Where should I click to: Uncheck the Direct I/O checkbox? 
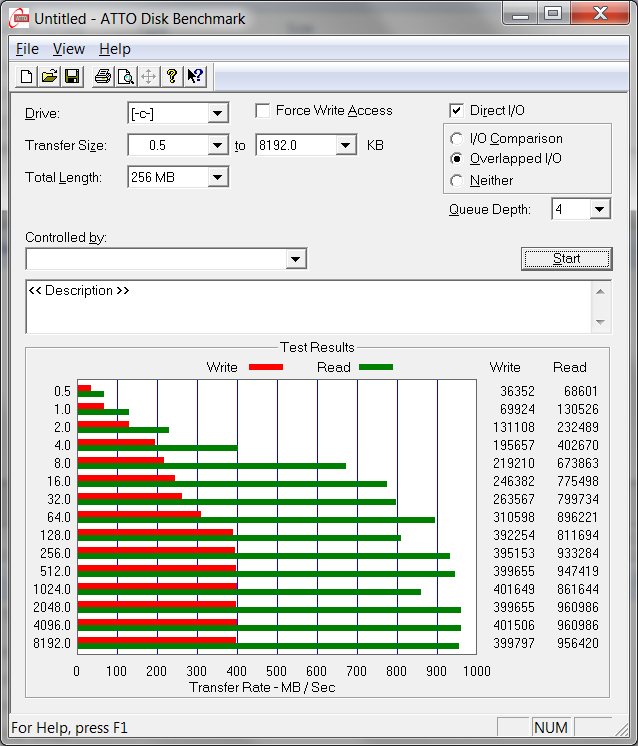coord(456,111)
